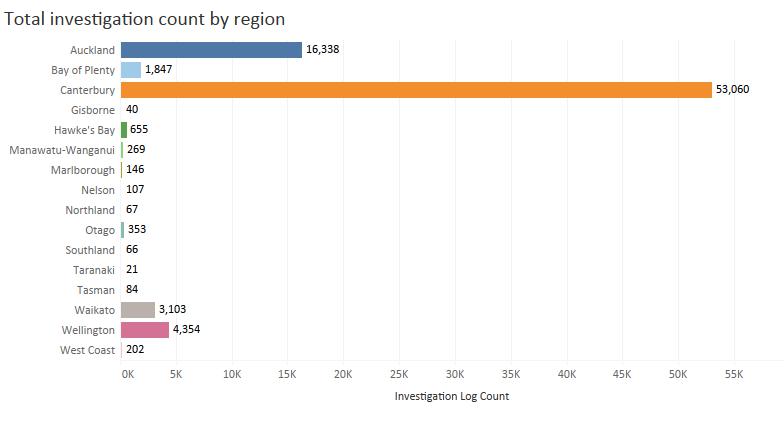Click the Marlborough region label

pyautogui.click(x=83, y=170)
